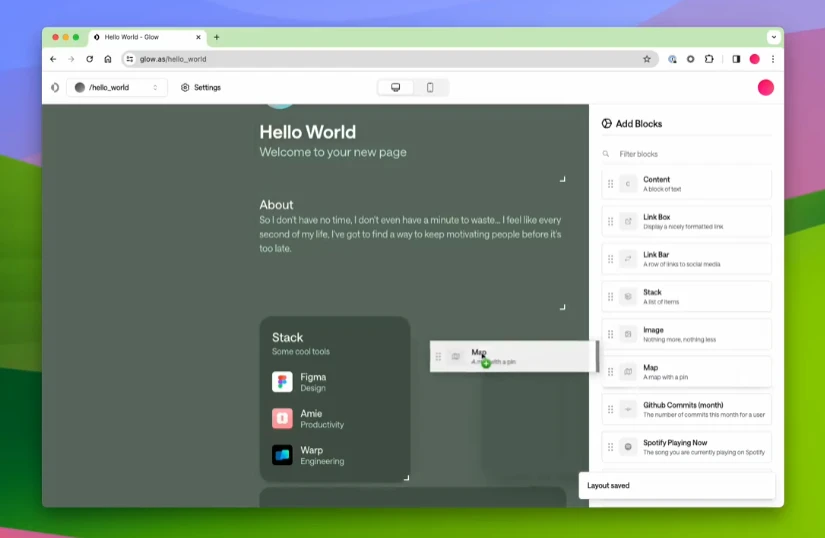825x538 pixels.
Task: Click the browser address bar URL
Action: [x=173, y=59]
